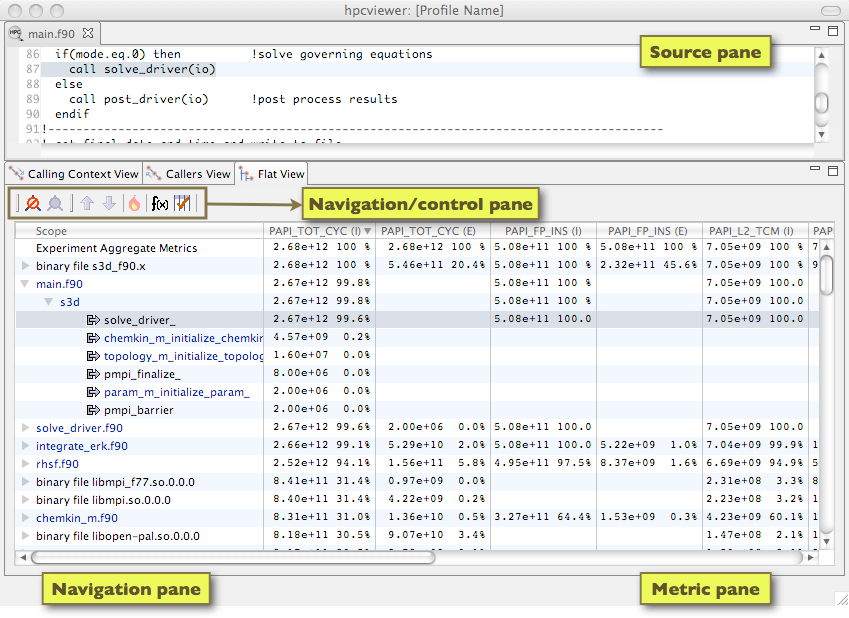The width and height of the screenshot is (849, 618).
Task: Click the call site icon beside param_m_initialize_param_
Action: pyautogui.click(x=93, y=392)
